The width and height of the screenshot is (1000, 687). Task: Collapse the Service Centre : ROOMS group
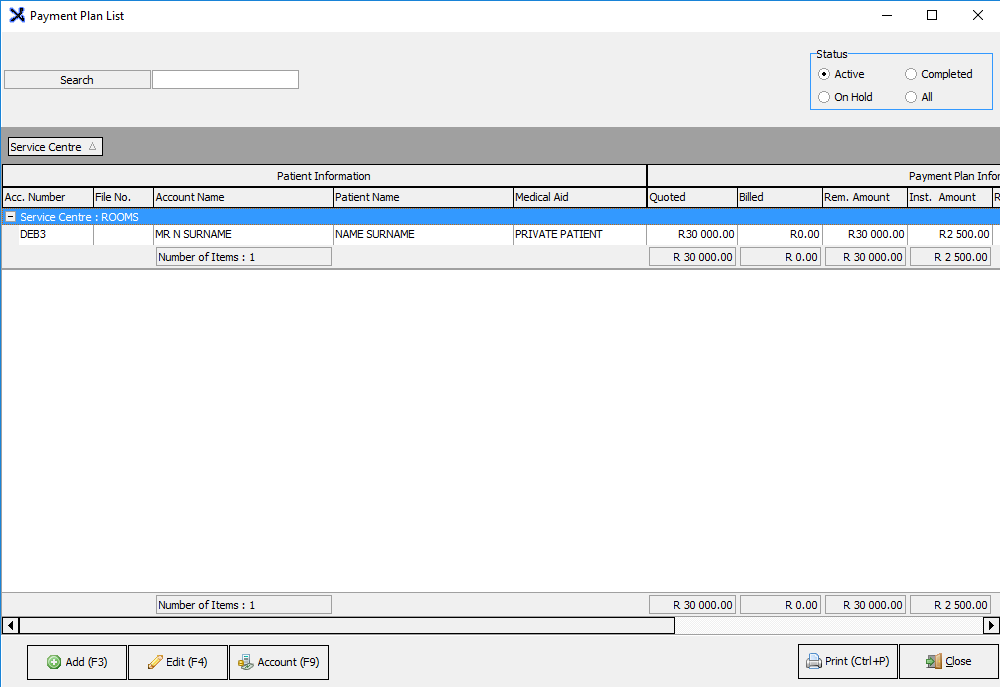coord(11,217)
